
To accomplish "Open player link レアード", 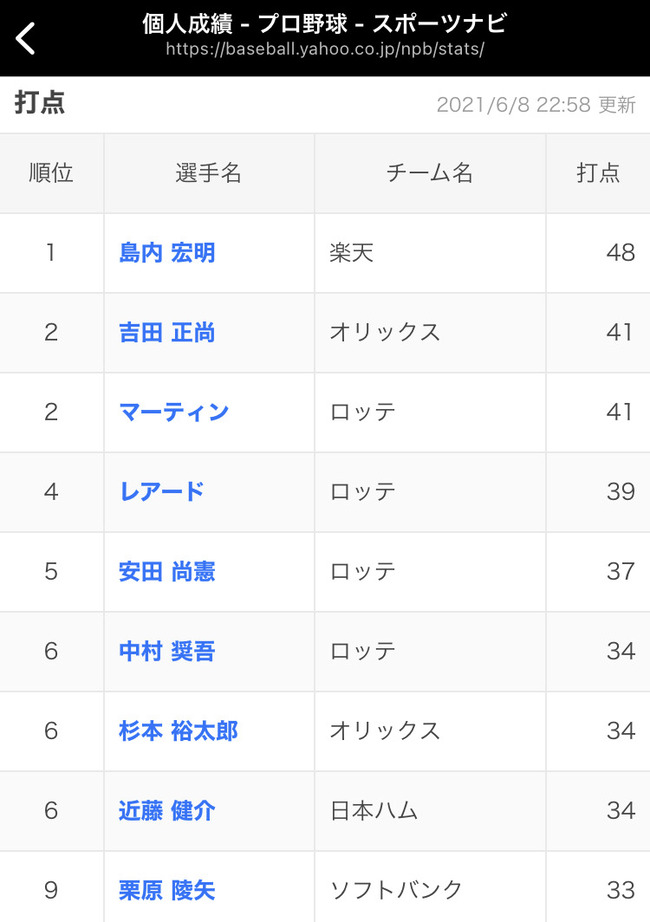I will [x=162, y=492].
